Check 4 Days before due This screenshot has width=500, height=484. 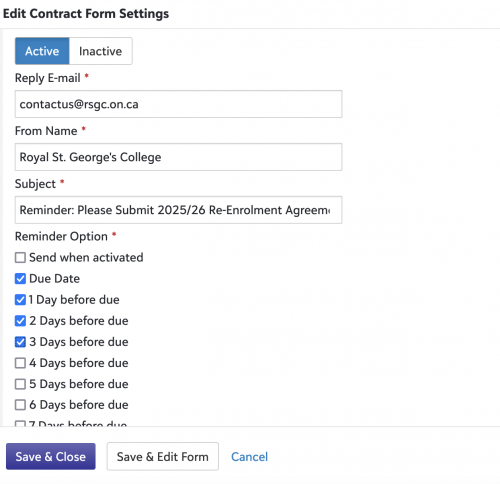20,363
